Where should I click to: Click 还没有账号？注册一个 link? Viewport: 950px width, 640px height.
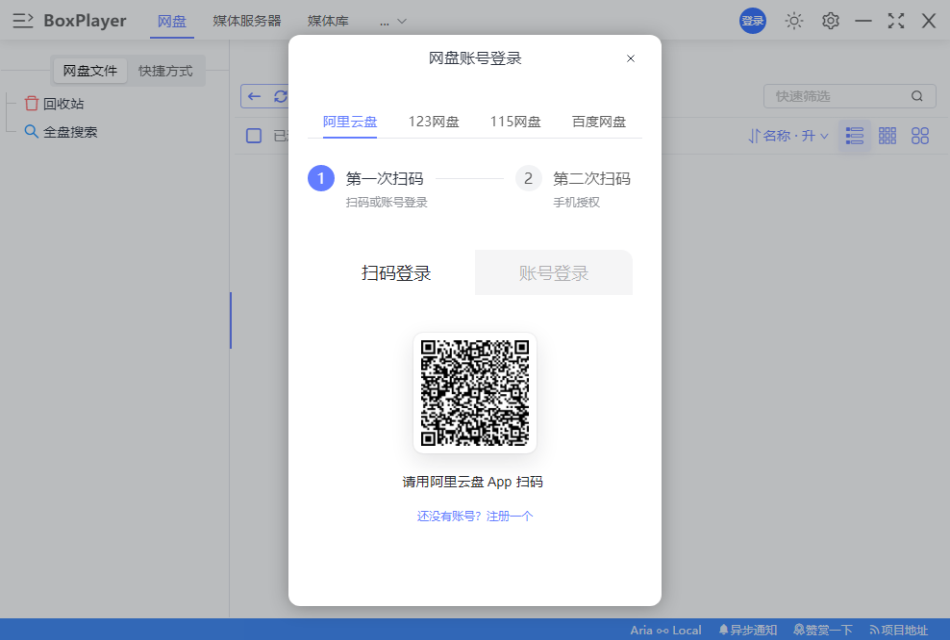coord(475,516)
